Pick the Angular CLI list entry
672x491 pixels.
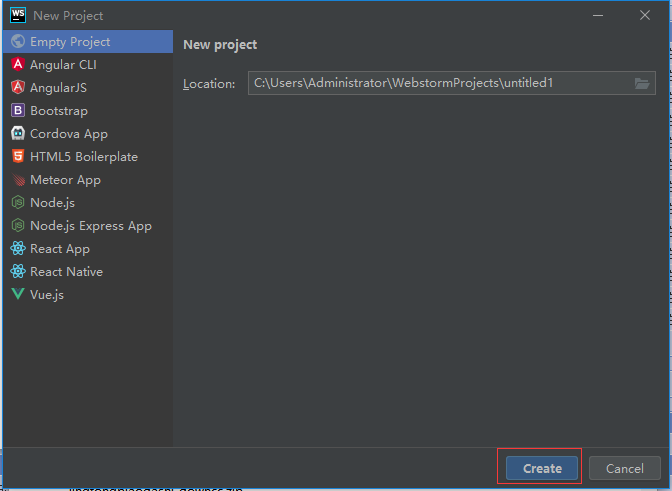[x=63, y=65]
